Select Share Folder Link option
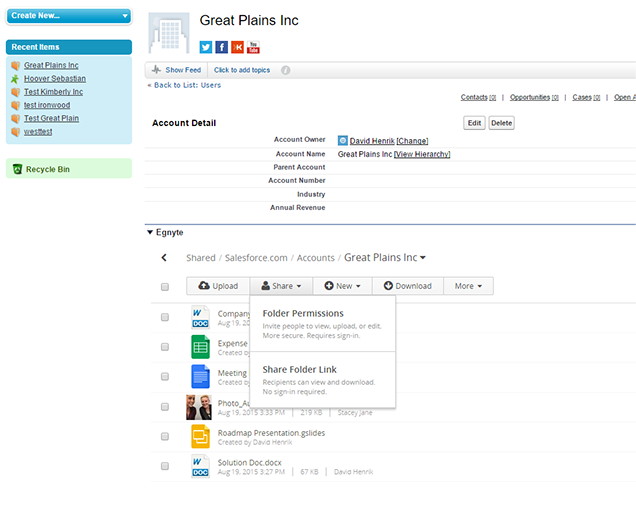This screenshot has height=514, width=636. 299,370
